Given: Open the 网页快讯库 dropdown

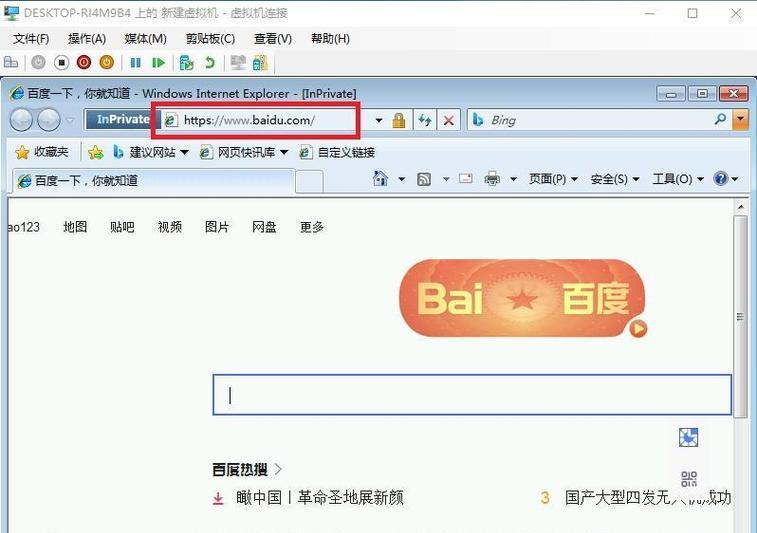Looking at the screenshot, I should coord(244,153).
